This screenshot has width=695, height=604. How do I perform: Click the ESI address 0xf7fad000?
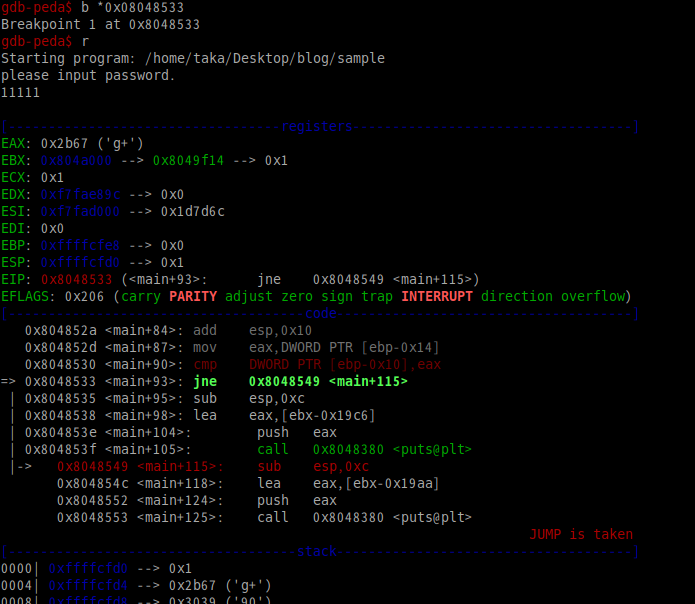tap(80, 211)
